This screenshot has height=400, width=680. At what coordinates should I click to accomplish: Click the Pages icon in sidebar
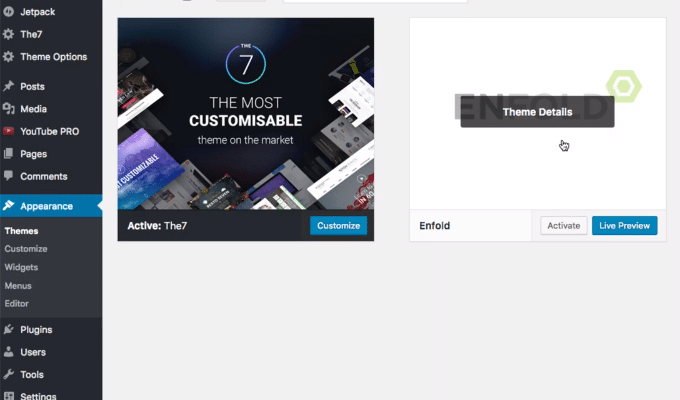[8, 154]
